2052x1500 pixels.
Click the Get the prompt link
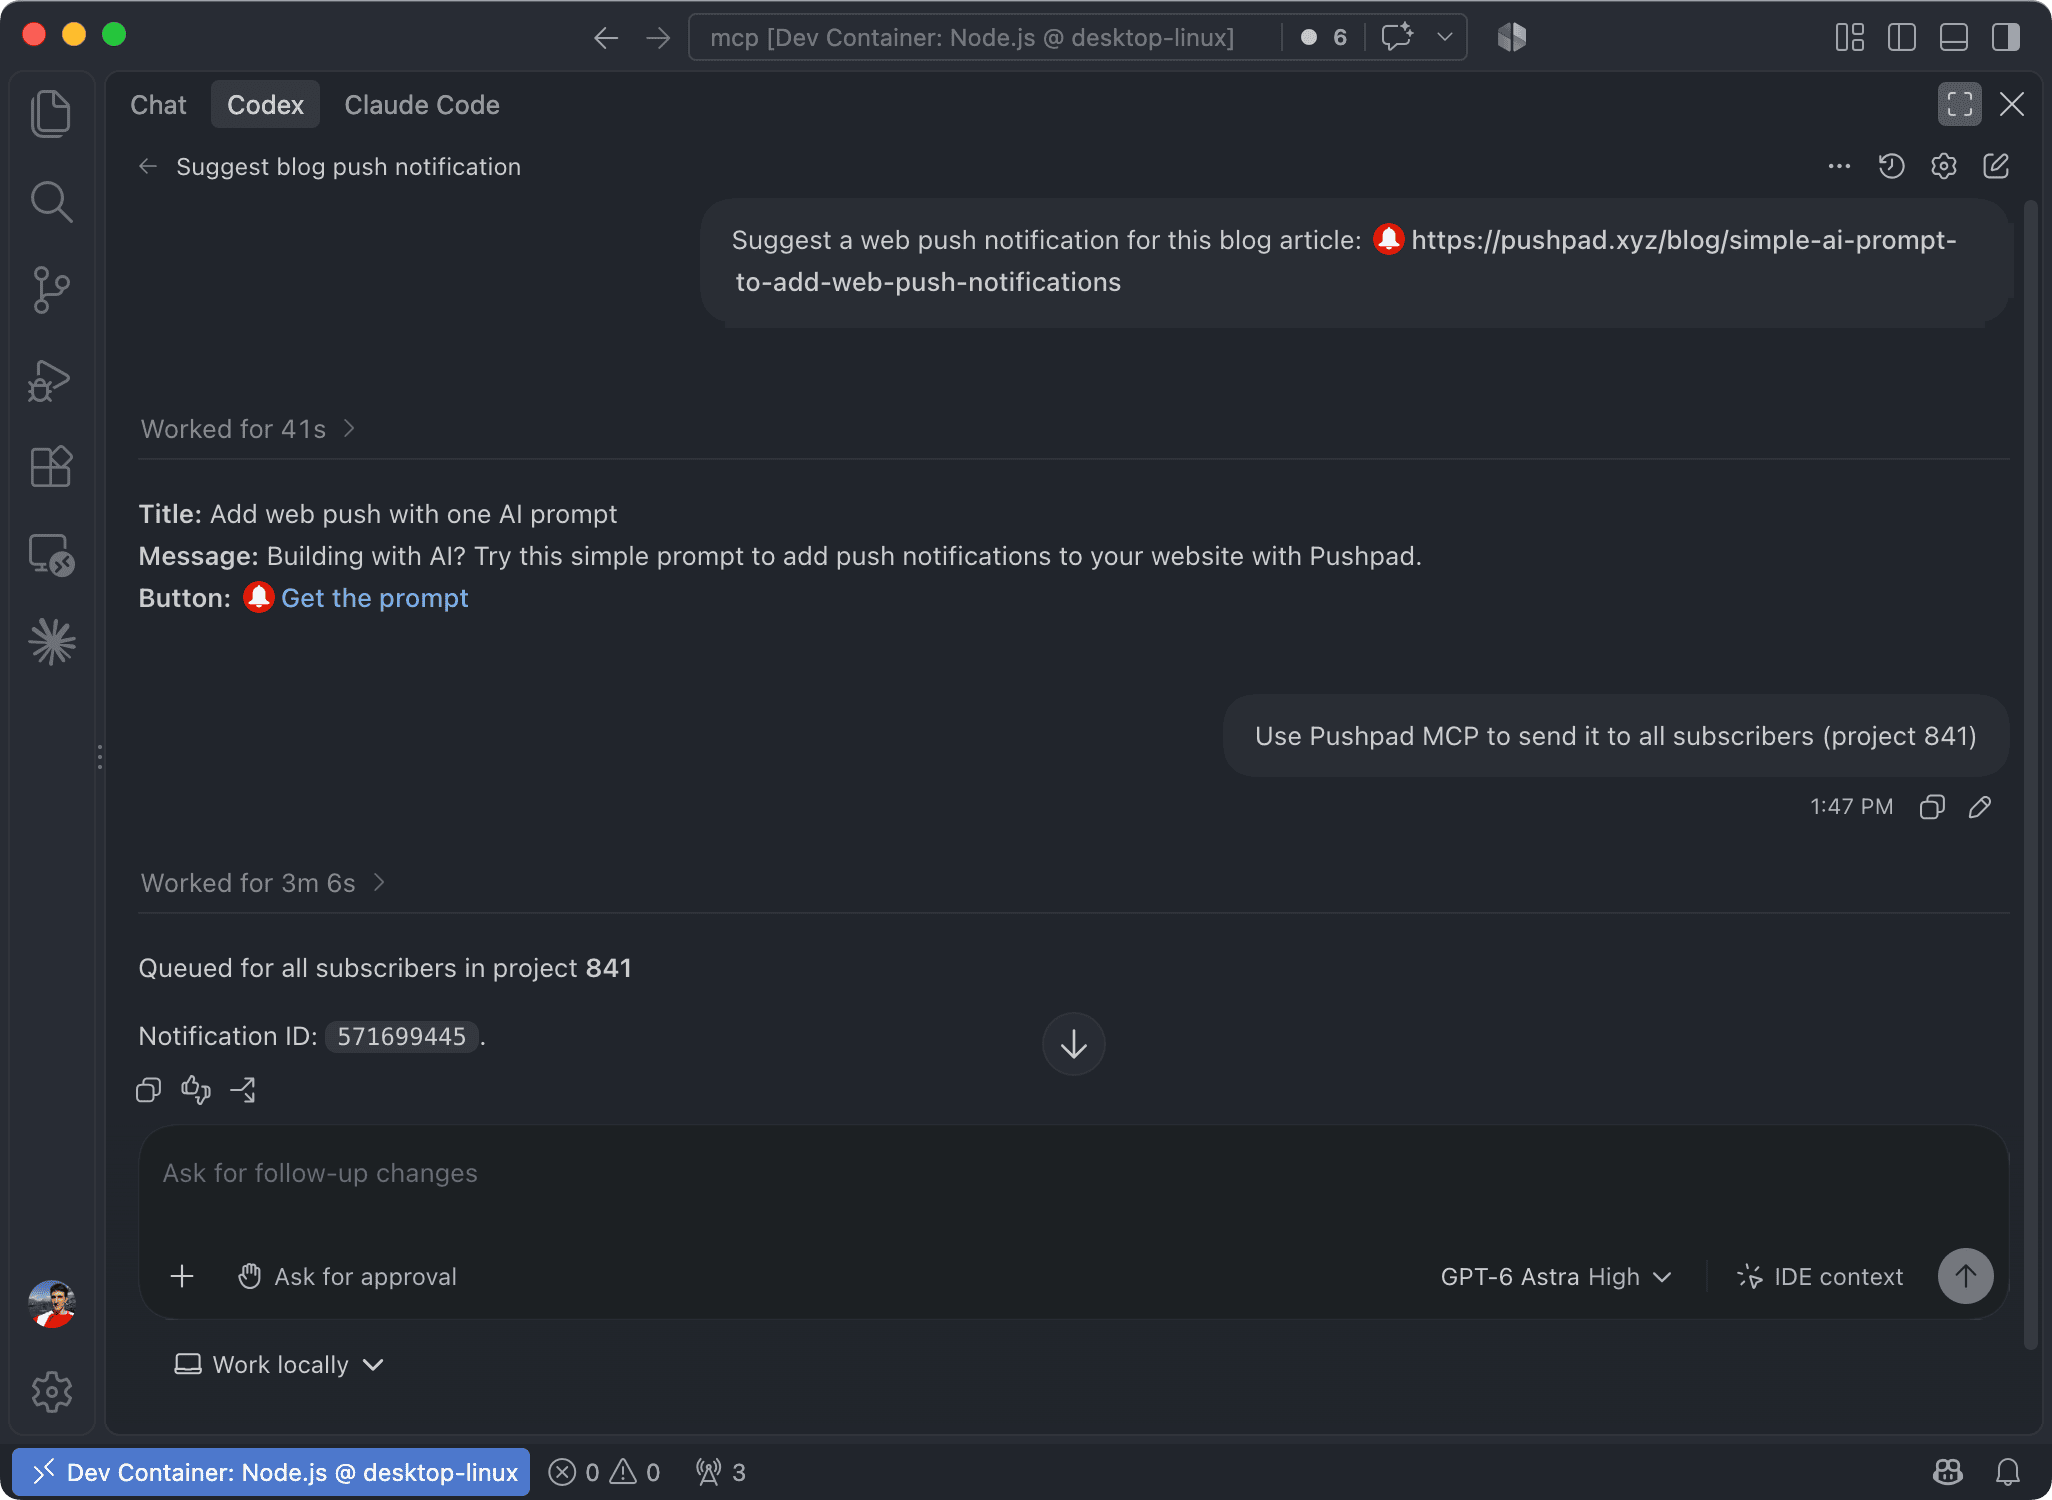click(374, 598)
